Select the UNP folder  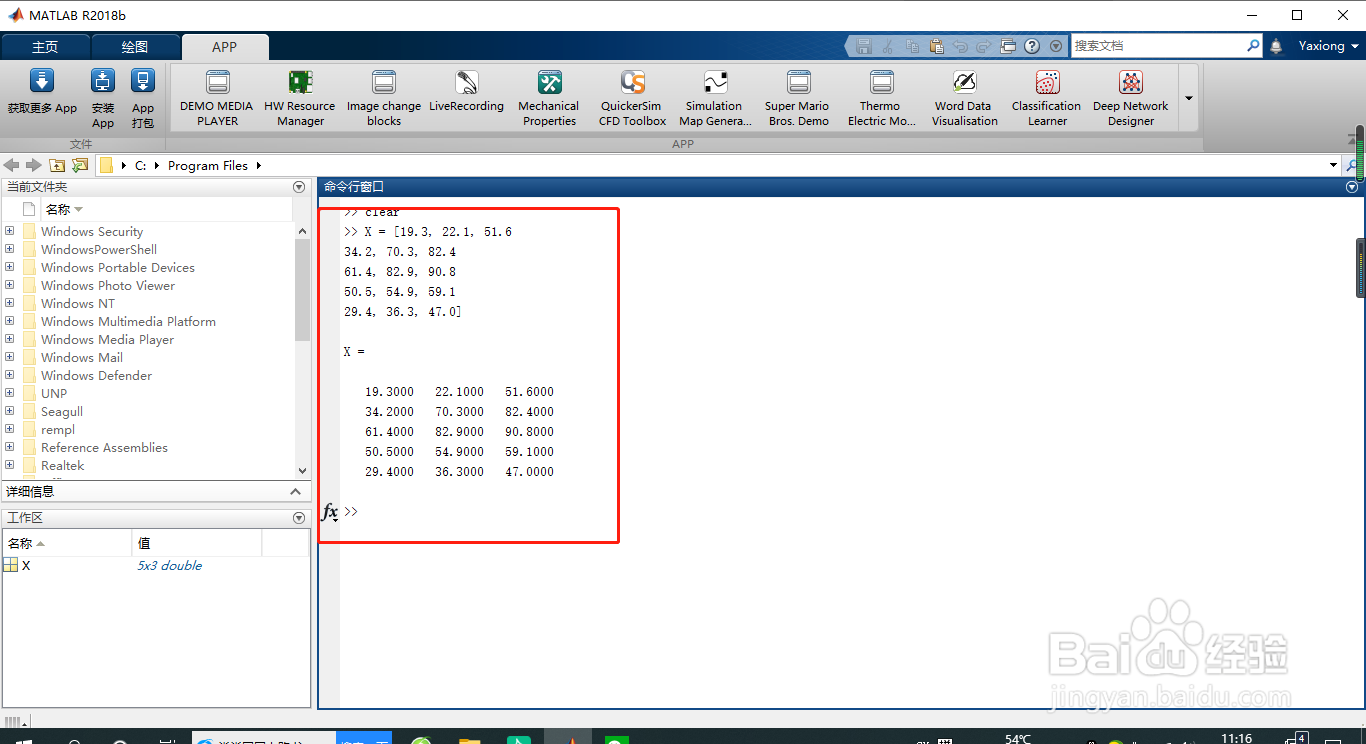pos(54,393)
